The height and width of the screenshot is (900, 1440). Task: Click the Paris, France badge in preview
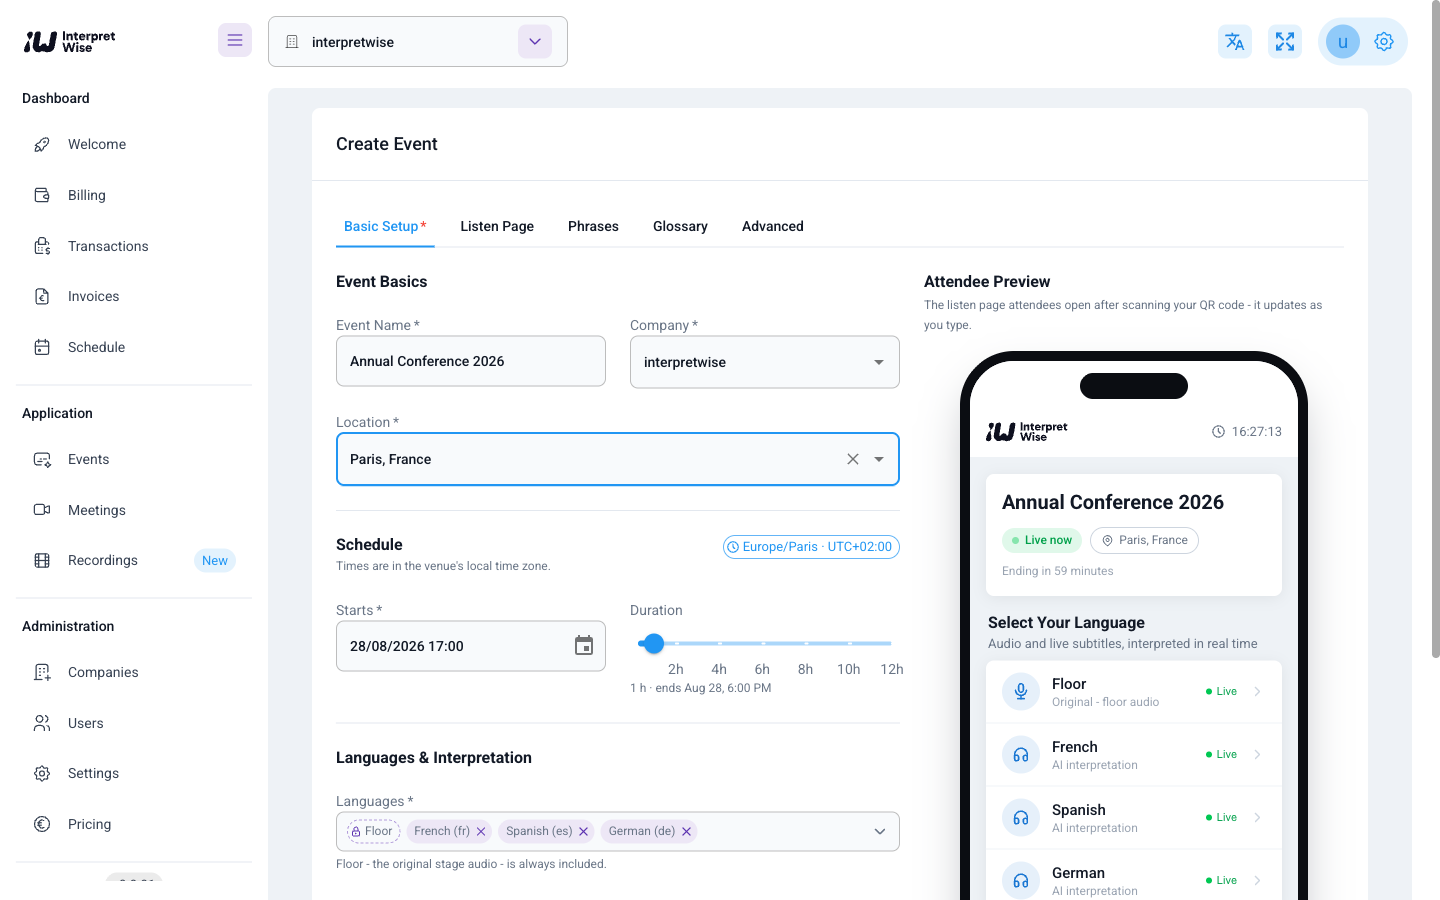[x=1144, y=540]
